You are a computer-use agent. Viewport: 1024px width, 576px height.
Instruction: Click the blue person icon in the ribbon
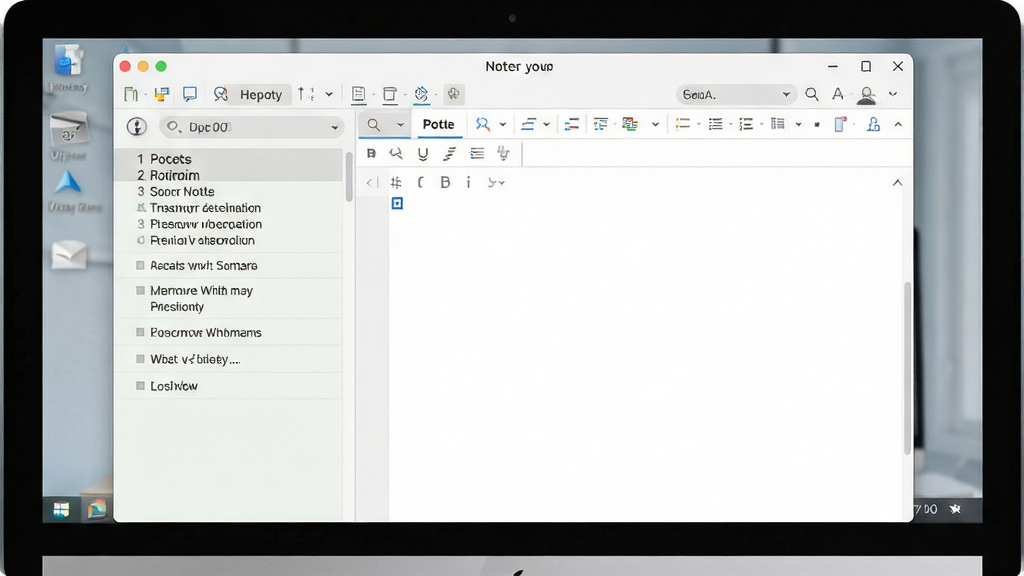873,125
